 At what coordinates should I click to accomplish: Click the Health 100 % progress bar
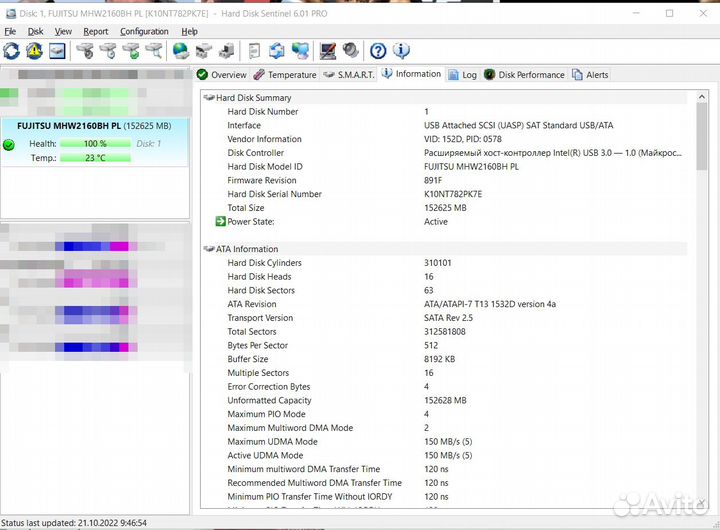pyautogui.click(x=95, y=144)
